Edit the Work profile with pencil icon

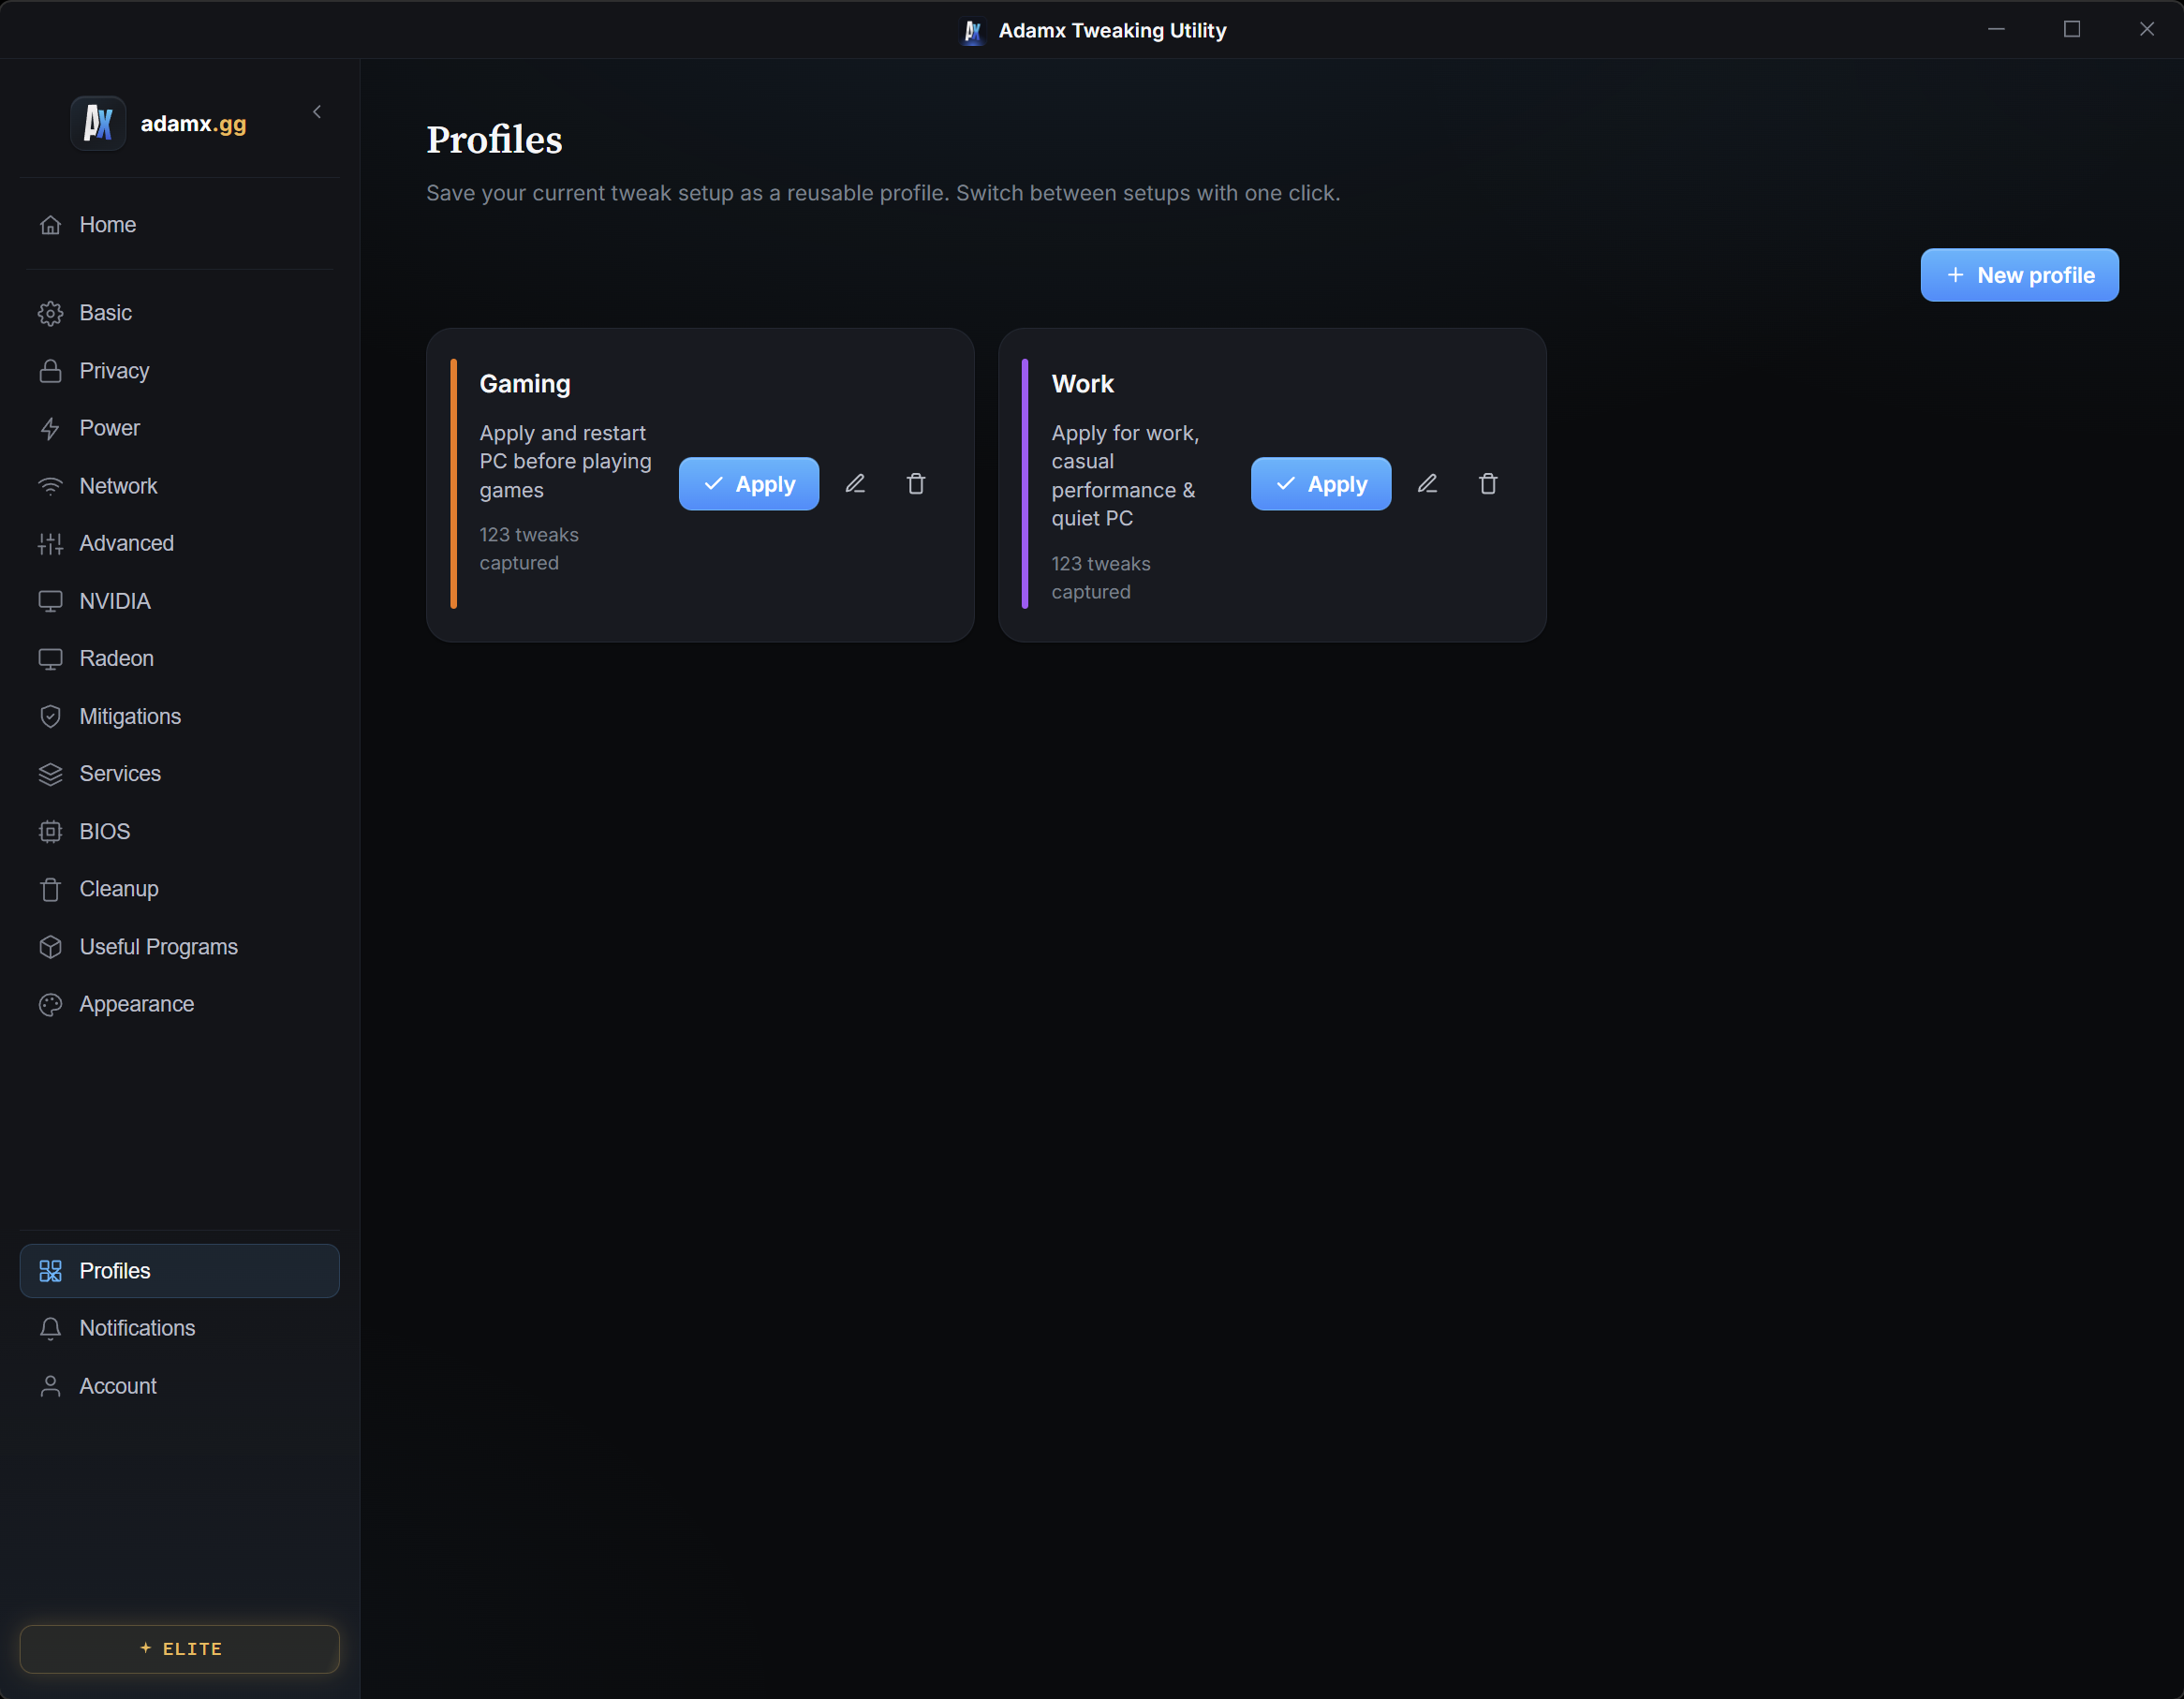pyautogui.click(x=1427, y=484)
